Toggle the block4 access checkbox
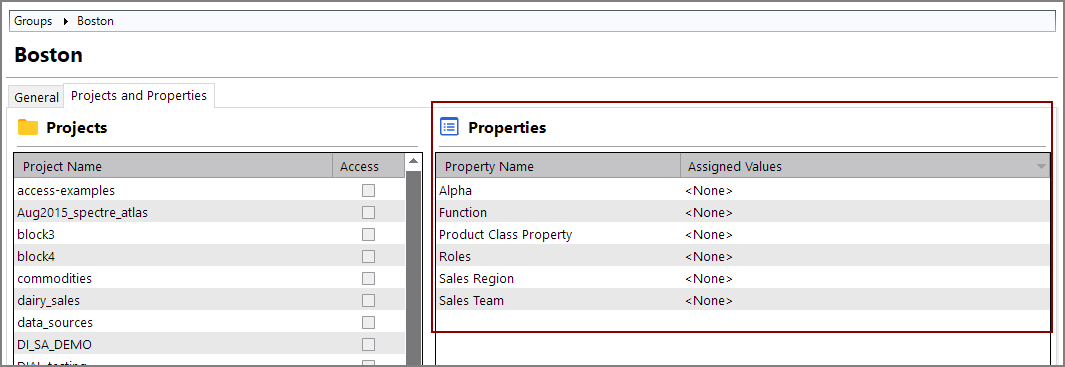 tap(368, 256)
